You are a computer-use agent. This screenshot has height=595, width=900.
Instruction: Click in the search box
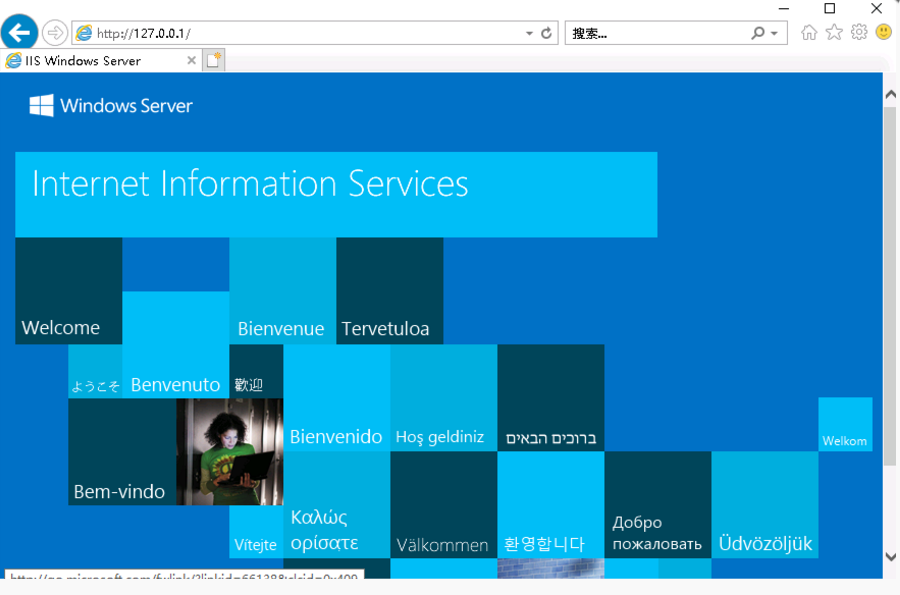tap(655, 33)
